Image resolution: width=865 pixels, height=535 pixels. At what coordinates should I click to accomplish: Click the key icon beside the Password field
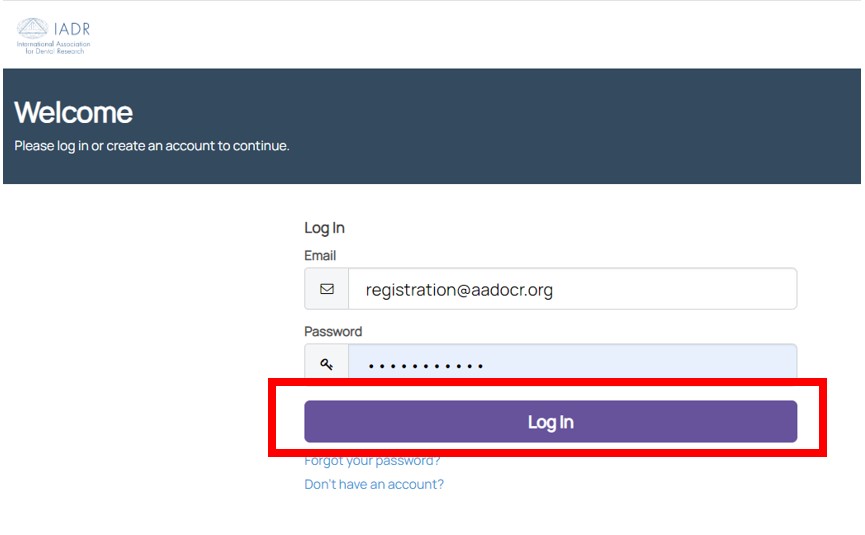(x=327, y=364)
